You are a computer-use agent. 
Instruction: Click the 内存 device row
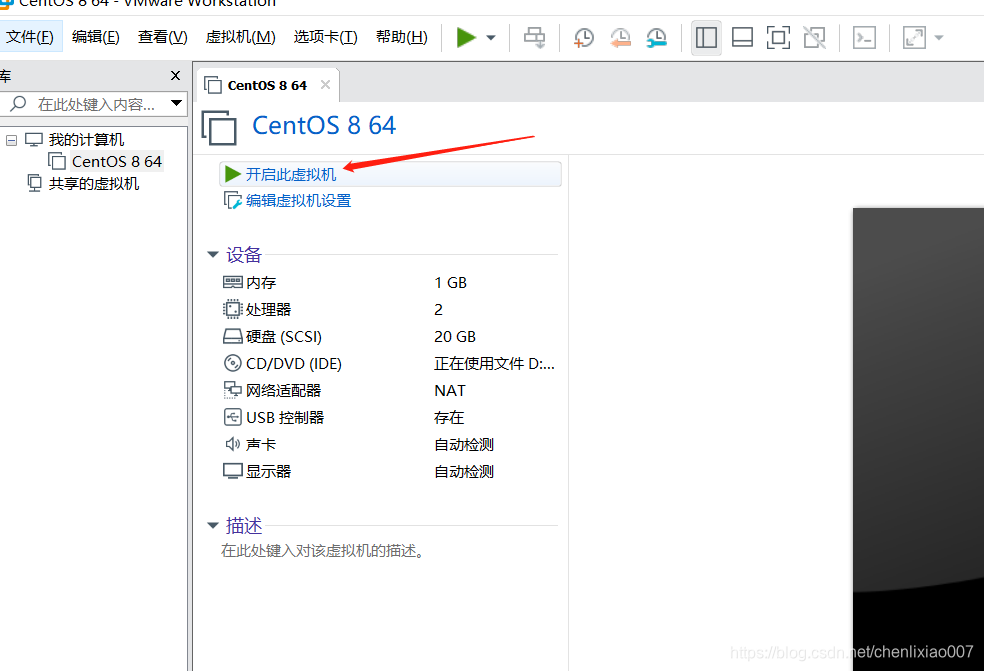click(x=389, y=282)
